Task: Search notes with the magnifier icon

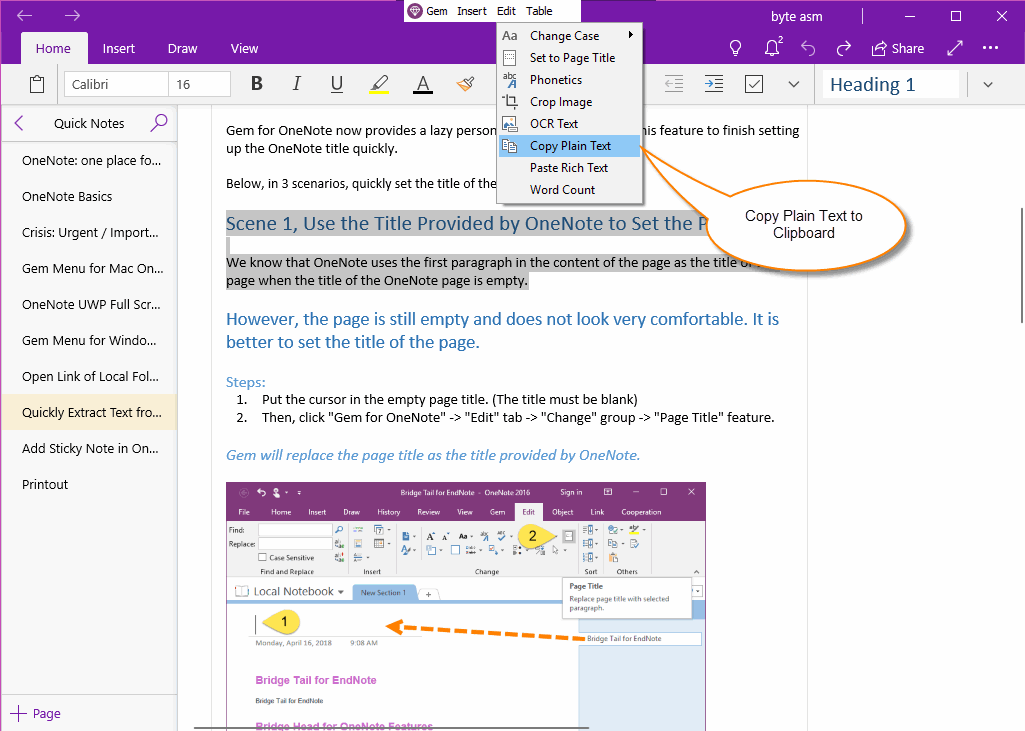Action: 159,123
